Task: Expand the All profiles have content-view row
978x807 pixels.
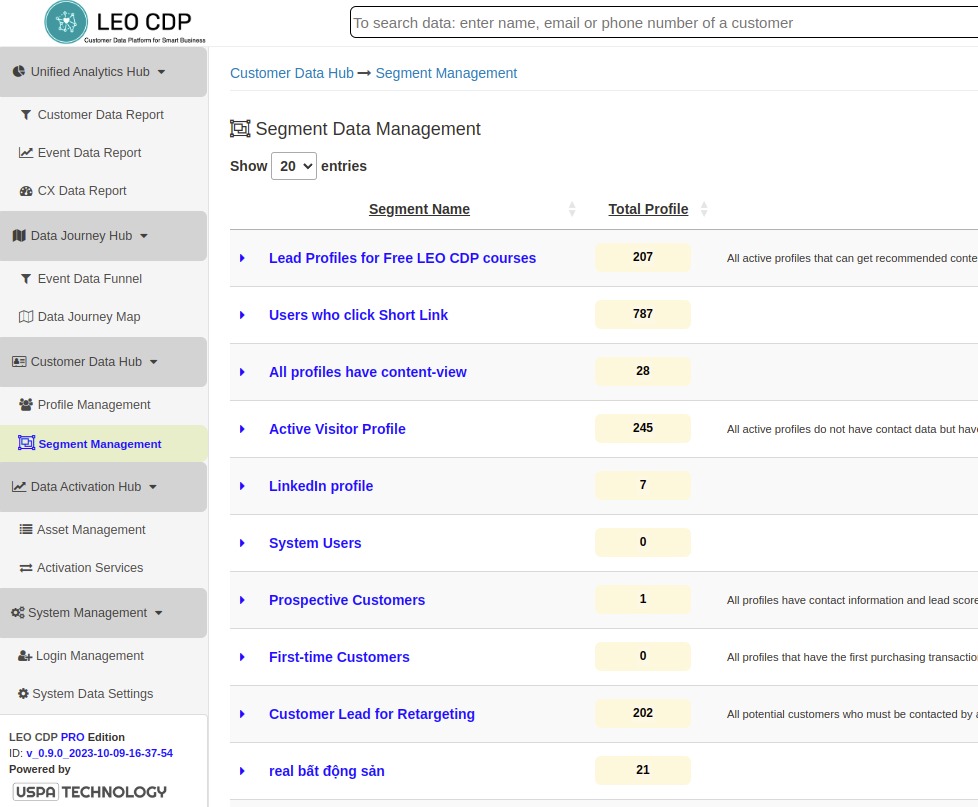Action: pos(243,372)
